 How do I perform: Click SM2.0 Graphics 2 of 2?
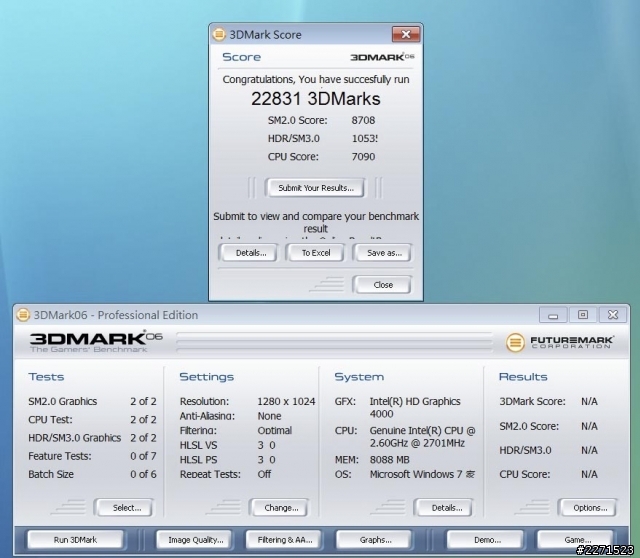pos(92,401)
